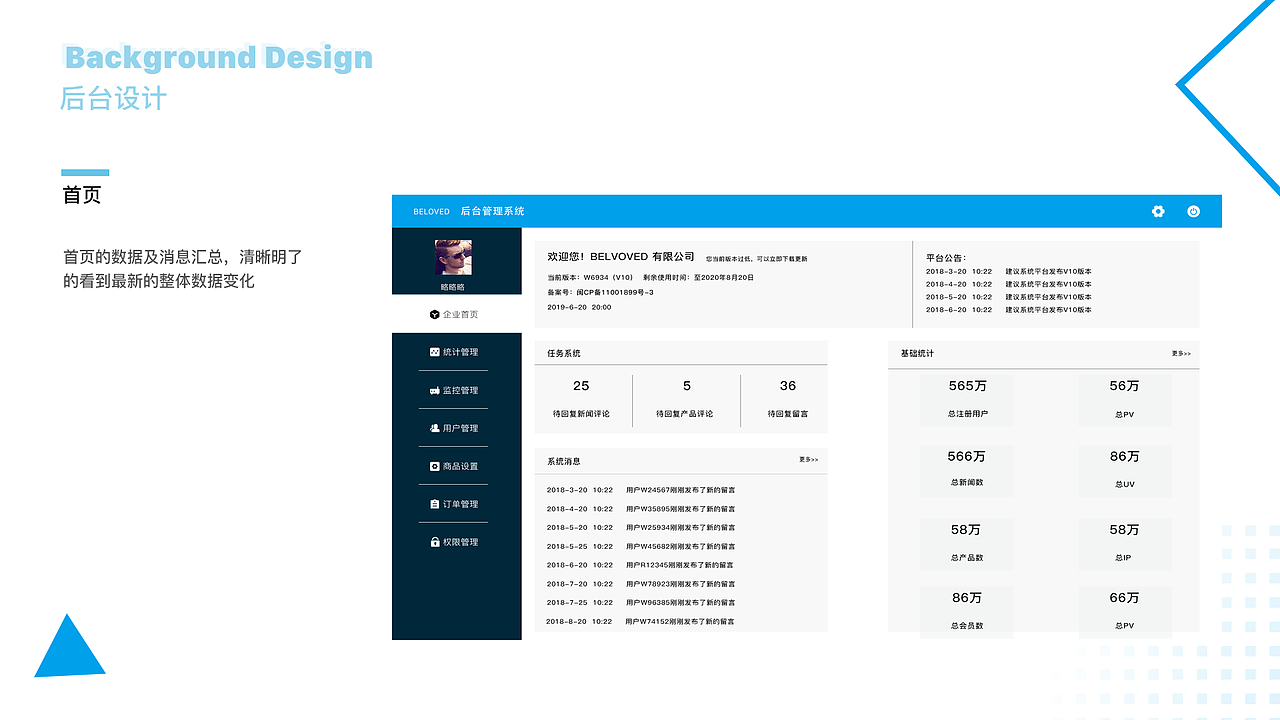1280x720 pixels.
Task: Click the 用户管理 people icon
Action: [435, 428]
